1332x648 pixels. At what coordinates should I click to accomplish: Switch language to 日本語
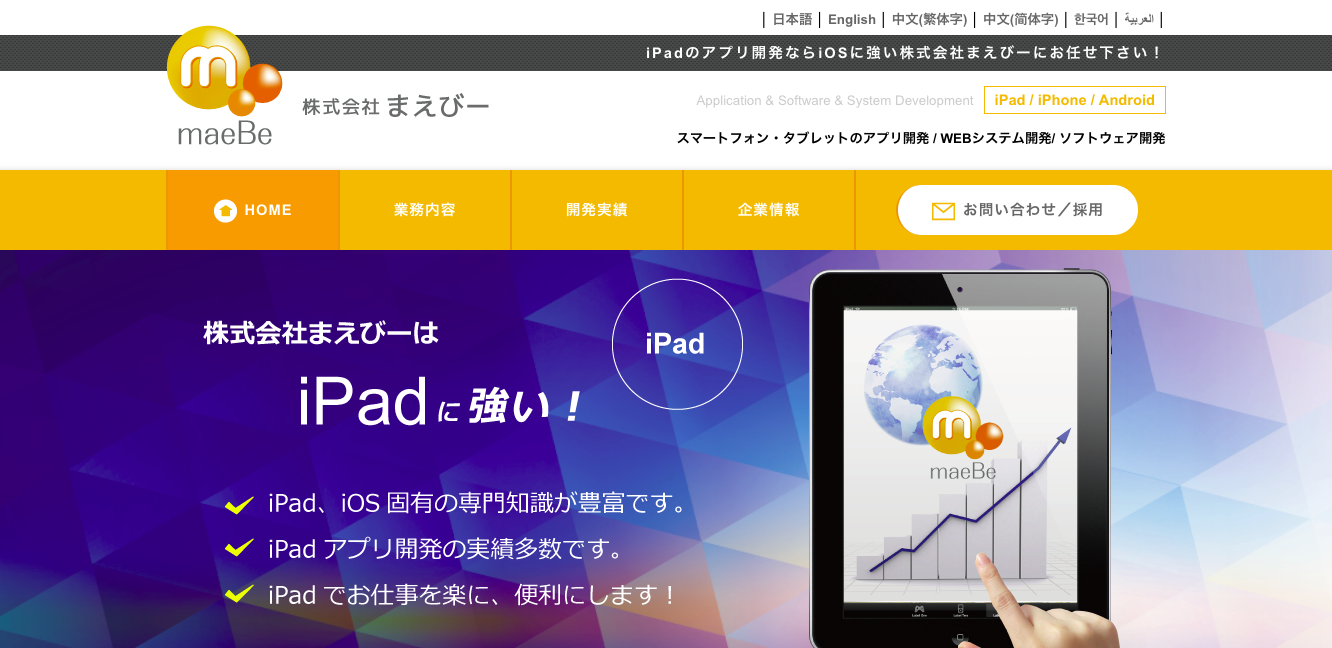point(792,19)
